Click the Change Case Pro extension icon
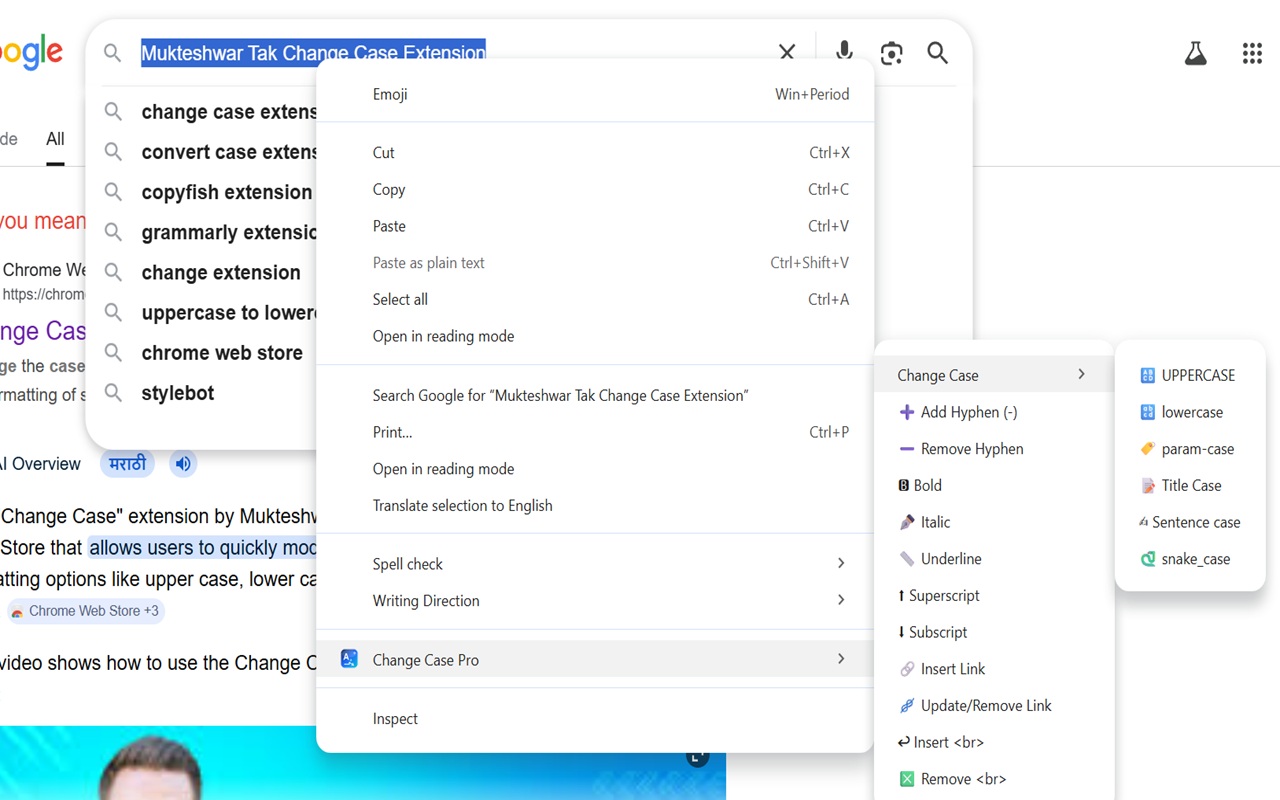The height and width of the screenshot is (800, 1280). [x=349, y=659]
